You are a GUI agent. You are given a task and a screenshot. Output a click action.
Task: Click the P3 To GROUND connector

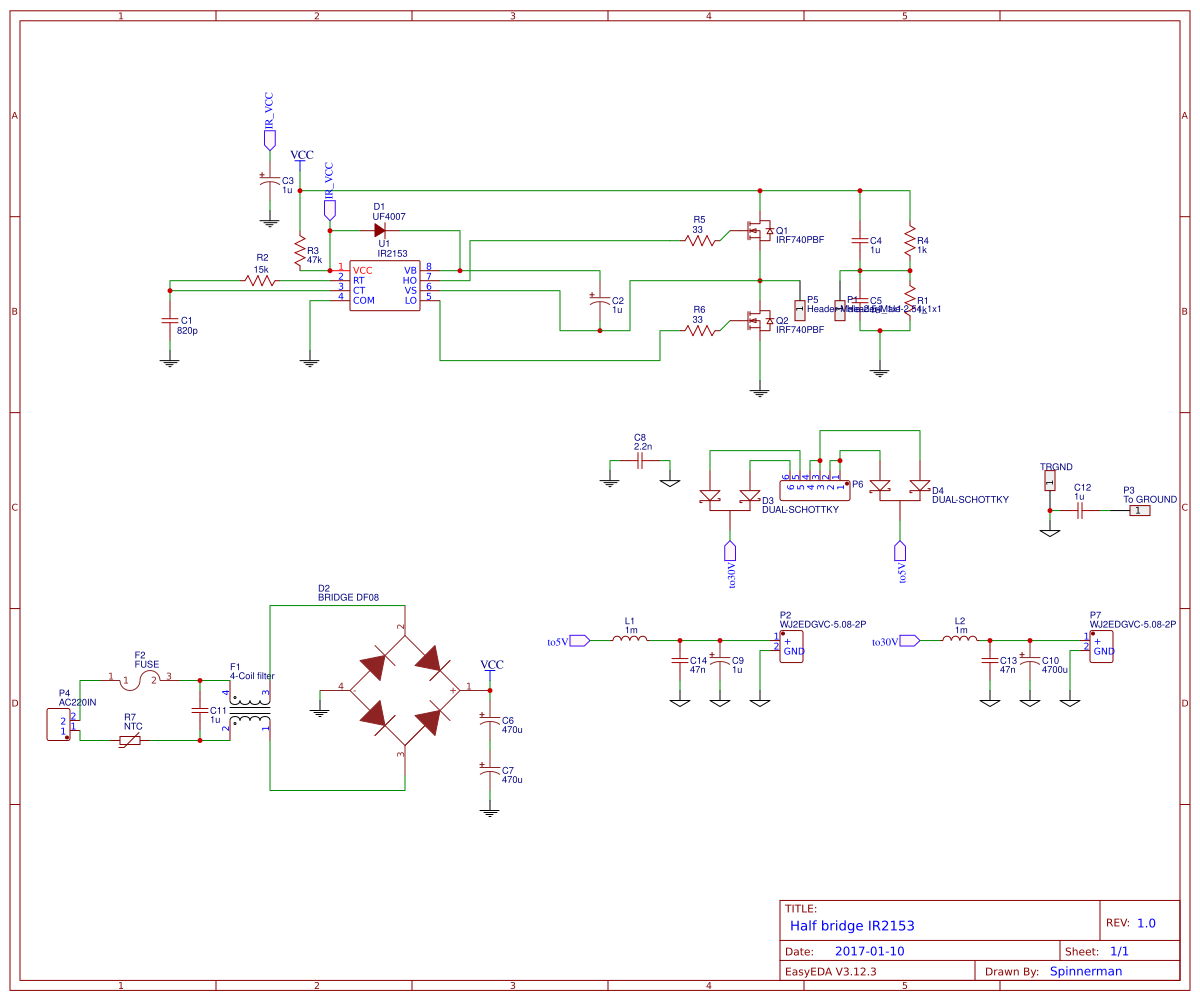[x=1140, y=510]
